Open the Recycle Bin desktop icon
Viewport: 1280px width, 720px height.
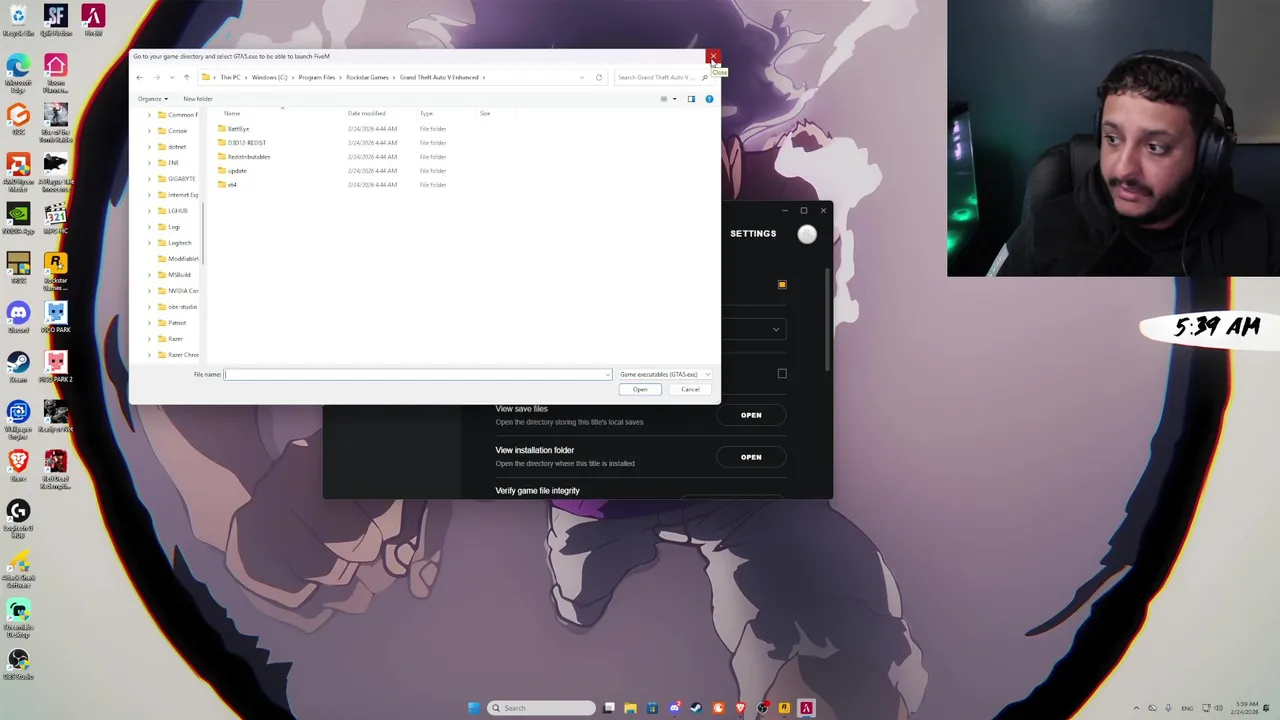coord(18,20)
